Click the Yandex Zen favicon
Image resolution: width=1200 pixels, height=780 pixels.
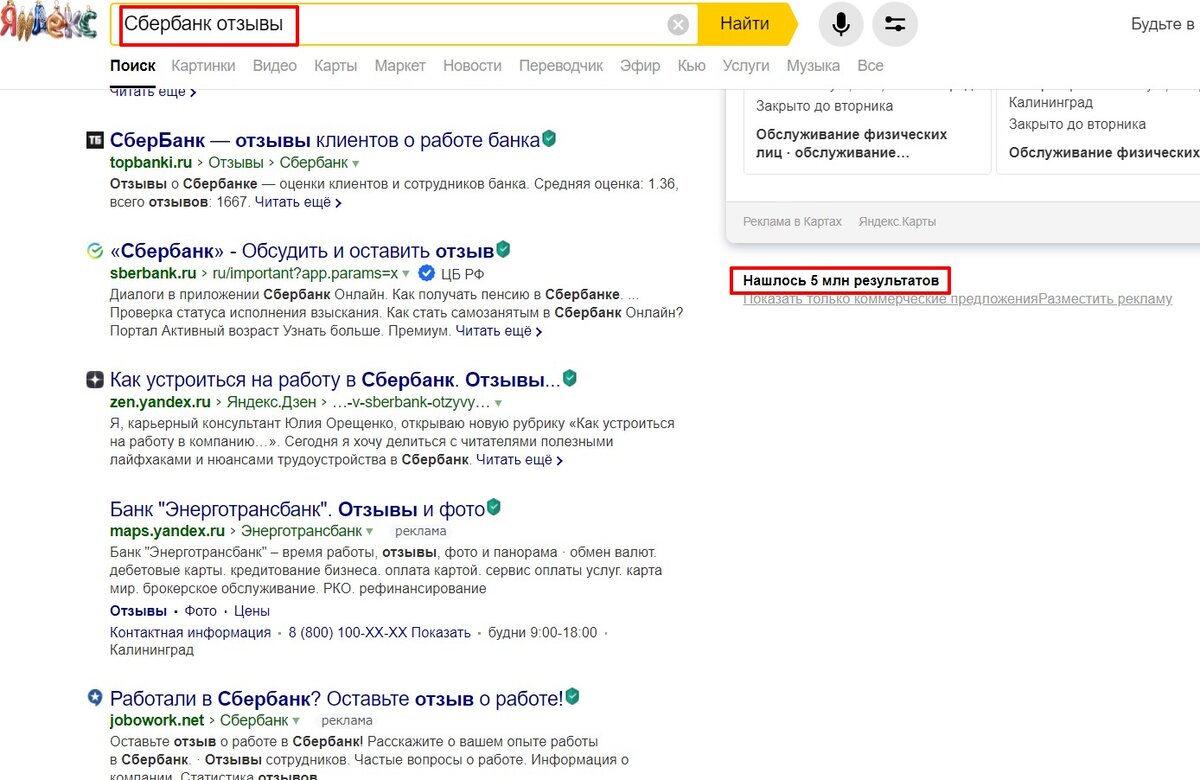pyautogui.click(x=95, y=380)
